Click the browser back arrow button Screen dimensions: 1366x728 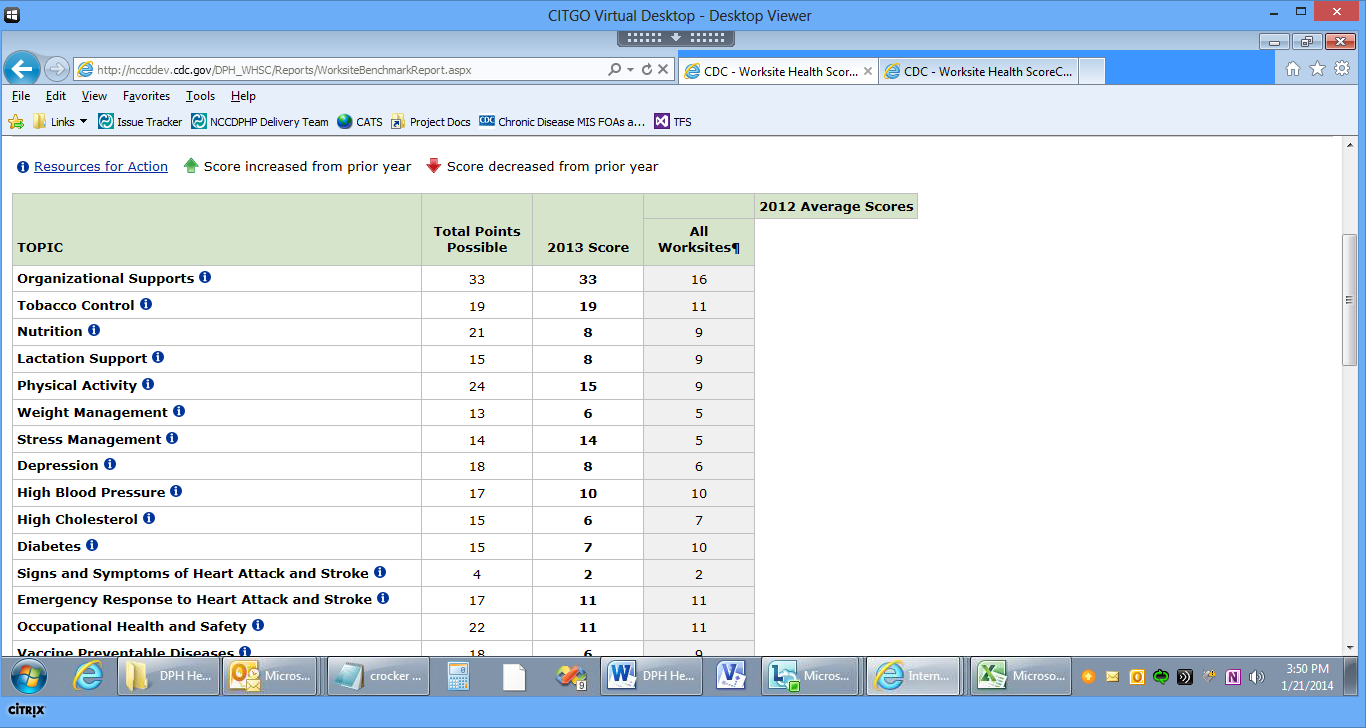22,69
